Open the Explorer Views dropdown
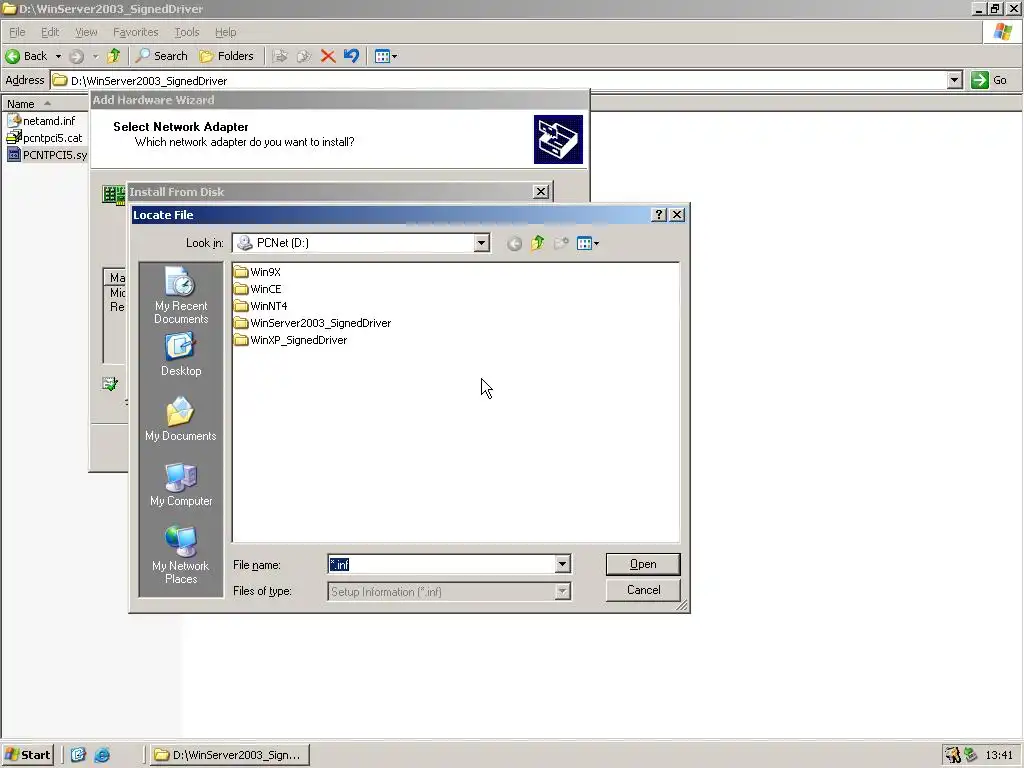The width and height of the screenshot is (1024, 768). (386, 56)
